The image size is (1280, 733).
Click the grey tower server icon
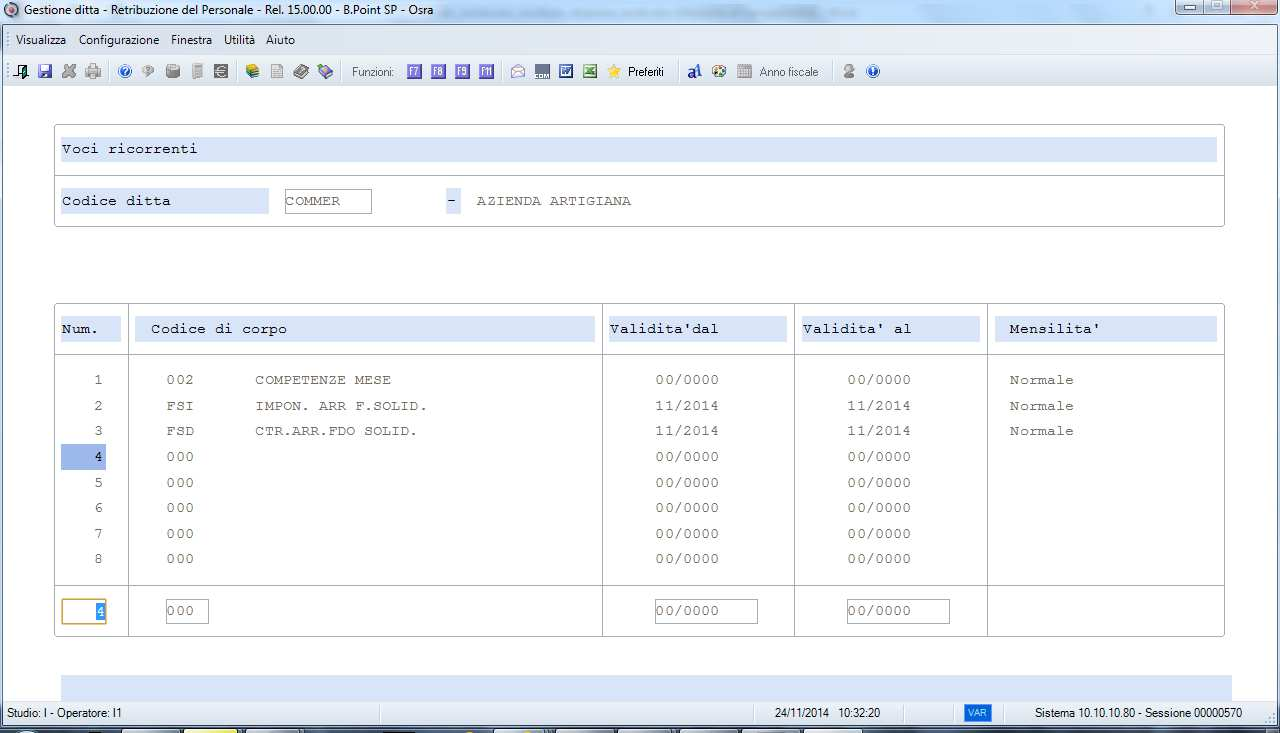[197, 72]
